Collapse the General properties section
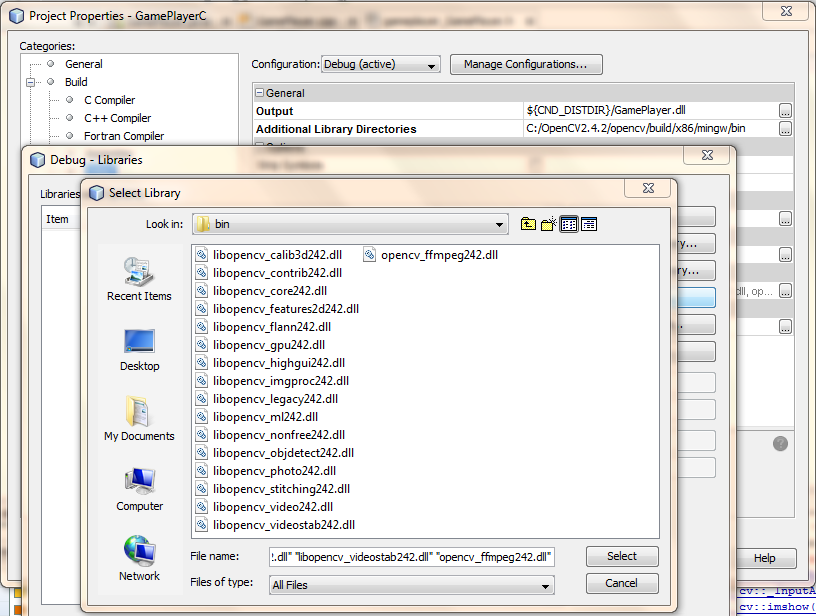 (x=260, y=93)
